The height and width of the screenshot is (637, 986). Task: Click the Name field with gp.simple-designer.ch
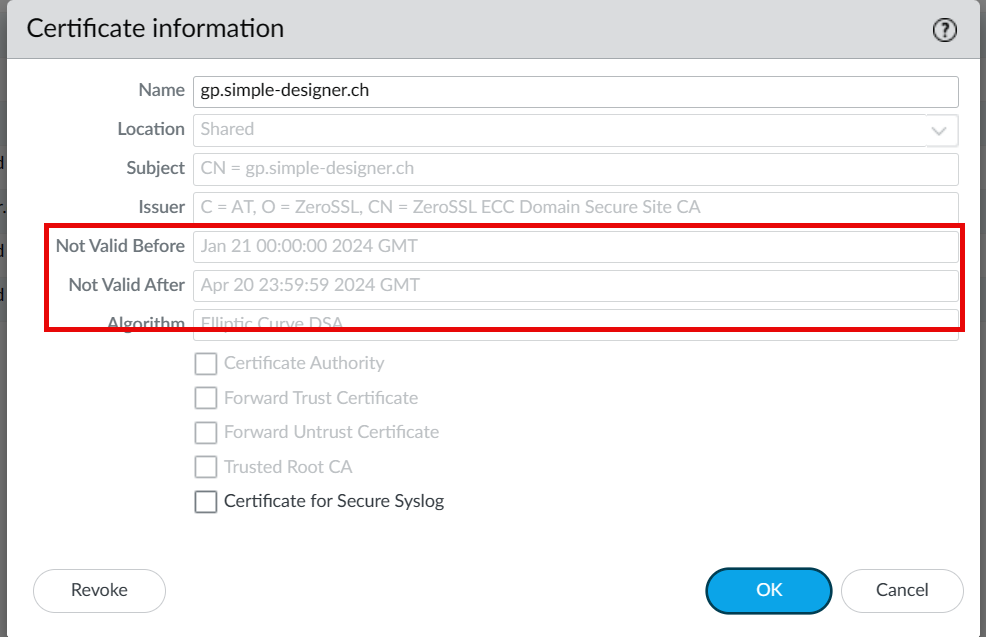[575, 91]
